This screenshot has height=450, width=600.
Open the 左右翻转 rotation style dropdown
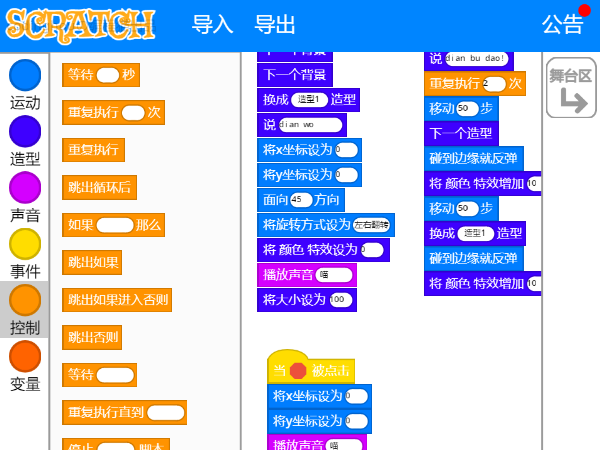pyautogui.click(x=372, y=224)
